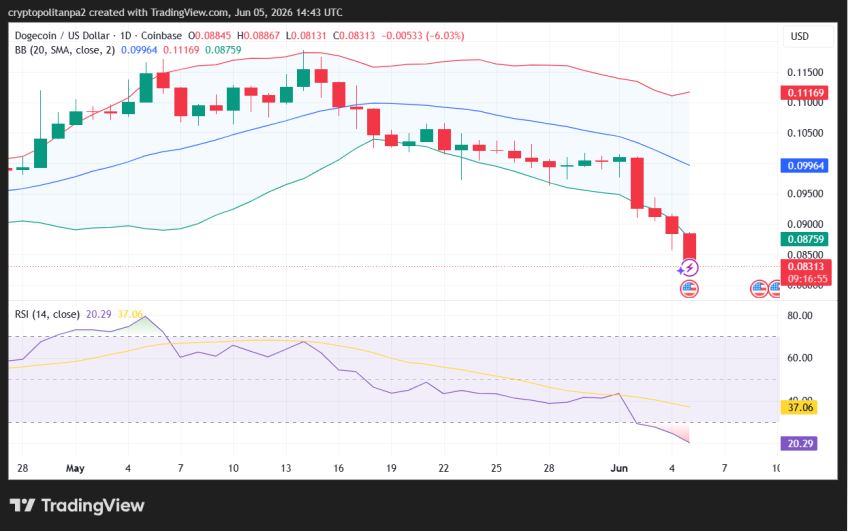This screenshot has height=531, width=848.
Task: Click the BB upper value 0.11169 in legend
Action: point(181,50)
